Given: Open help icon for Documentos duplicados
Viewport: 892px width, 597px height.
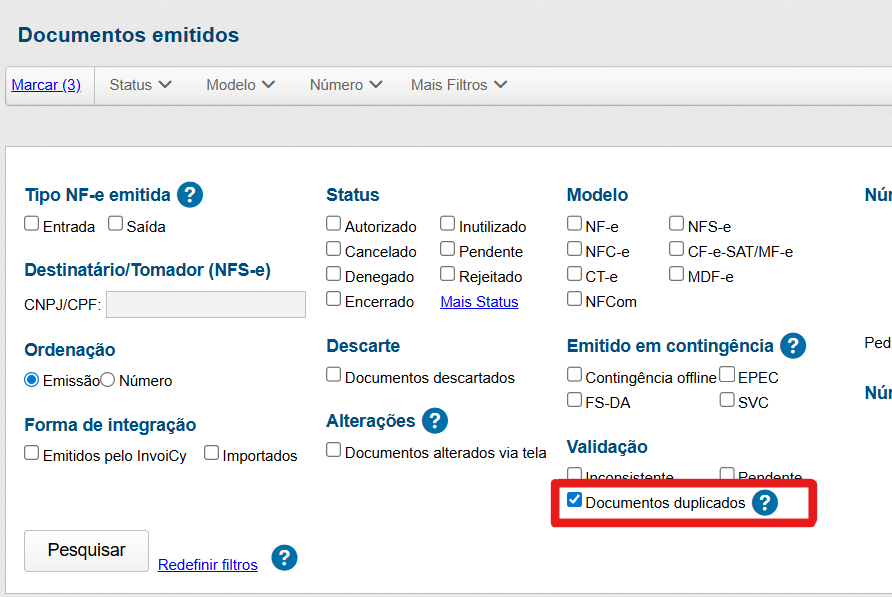Looking at the screenshot, I should (764, 503).
